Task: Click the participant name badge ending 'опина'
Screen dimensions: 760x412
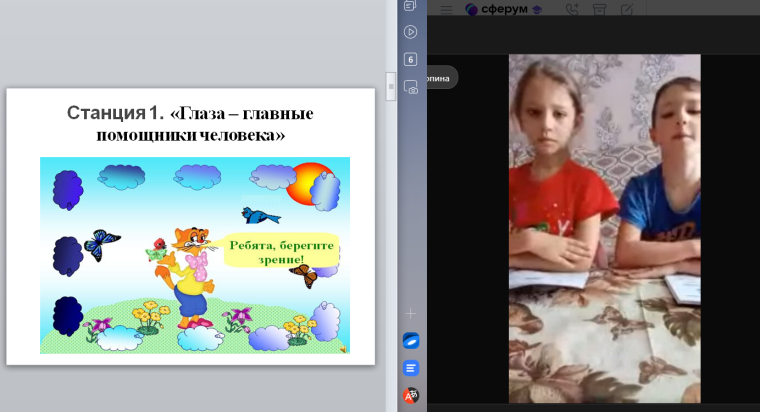Action: click(442, 78)
